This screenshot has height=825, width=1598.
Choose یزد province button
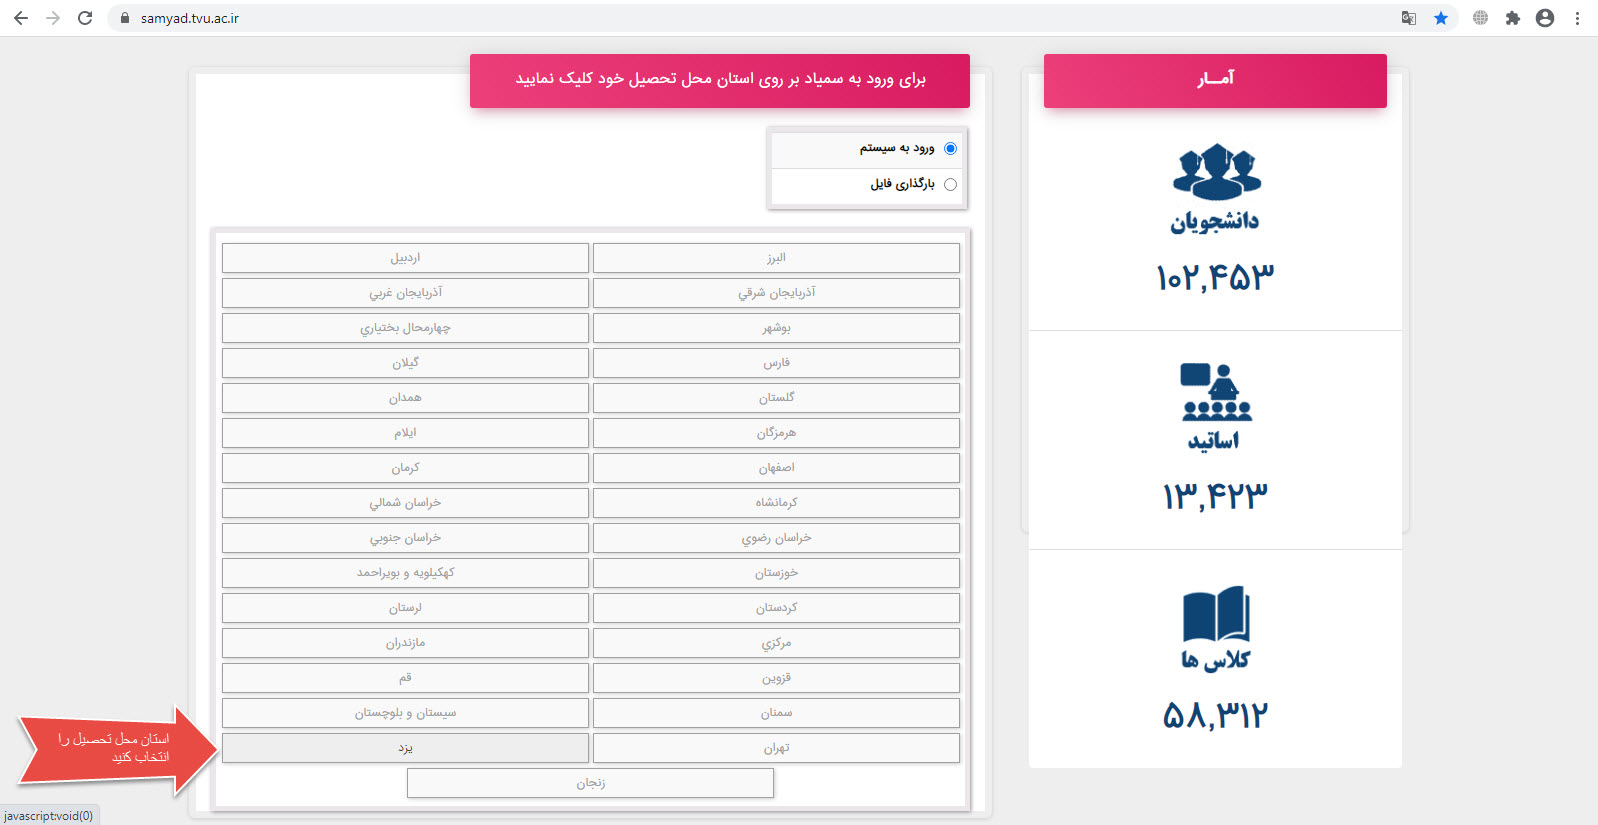(x=405, y=748)
